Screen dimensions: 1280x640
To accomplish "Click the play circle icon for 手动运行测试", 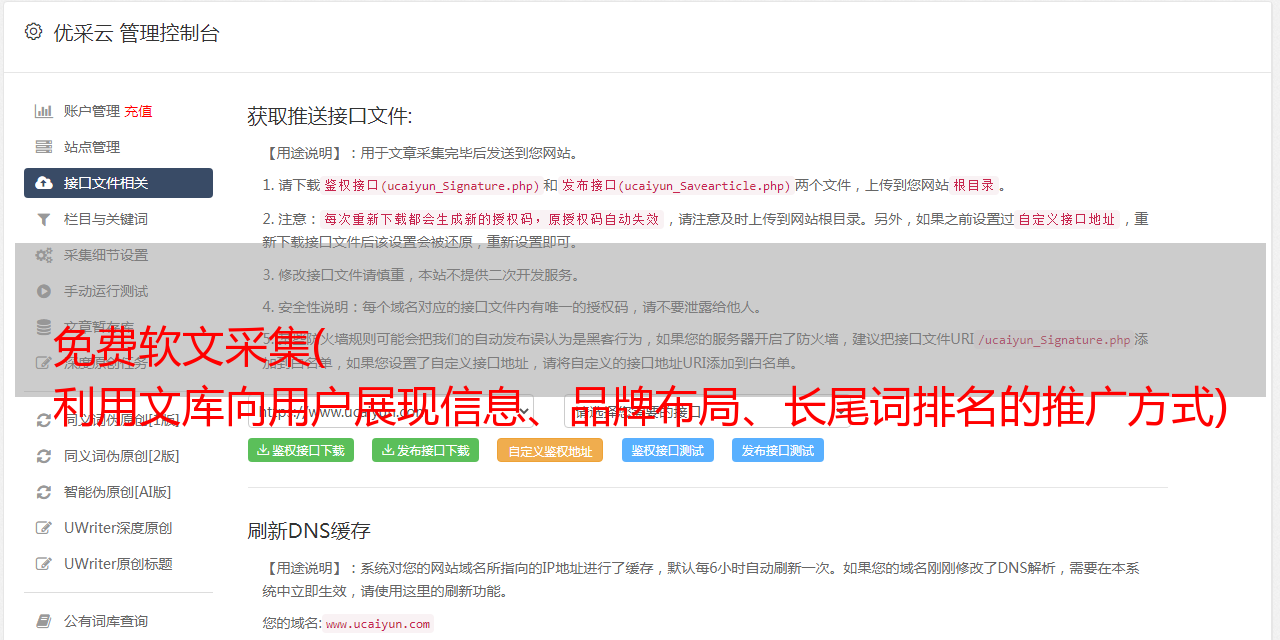I will pos(44,291).
